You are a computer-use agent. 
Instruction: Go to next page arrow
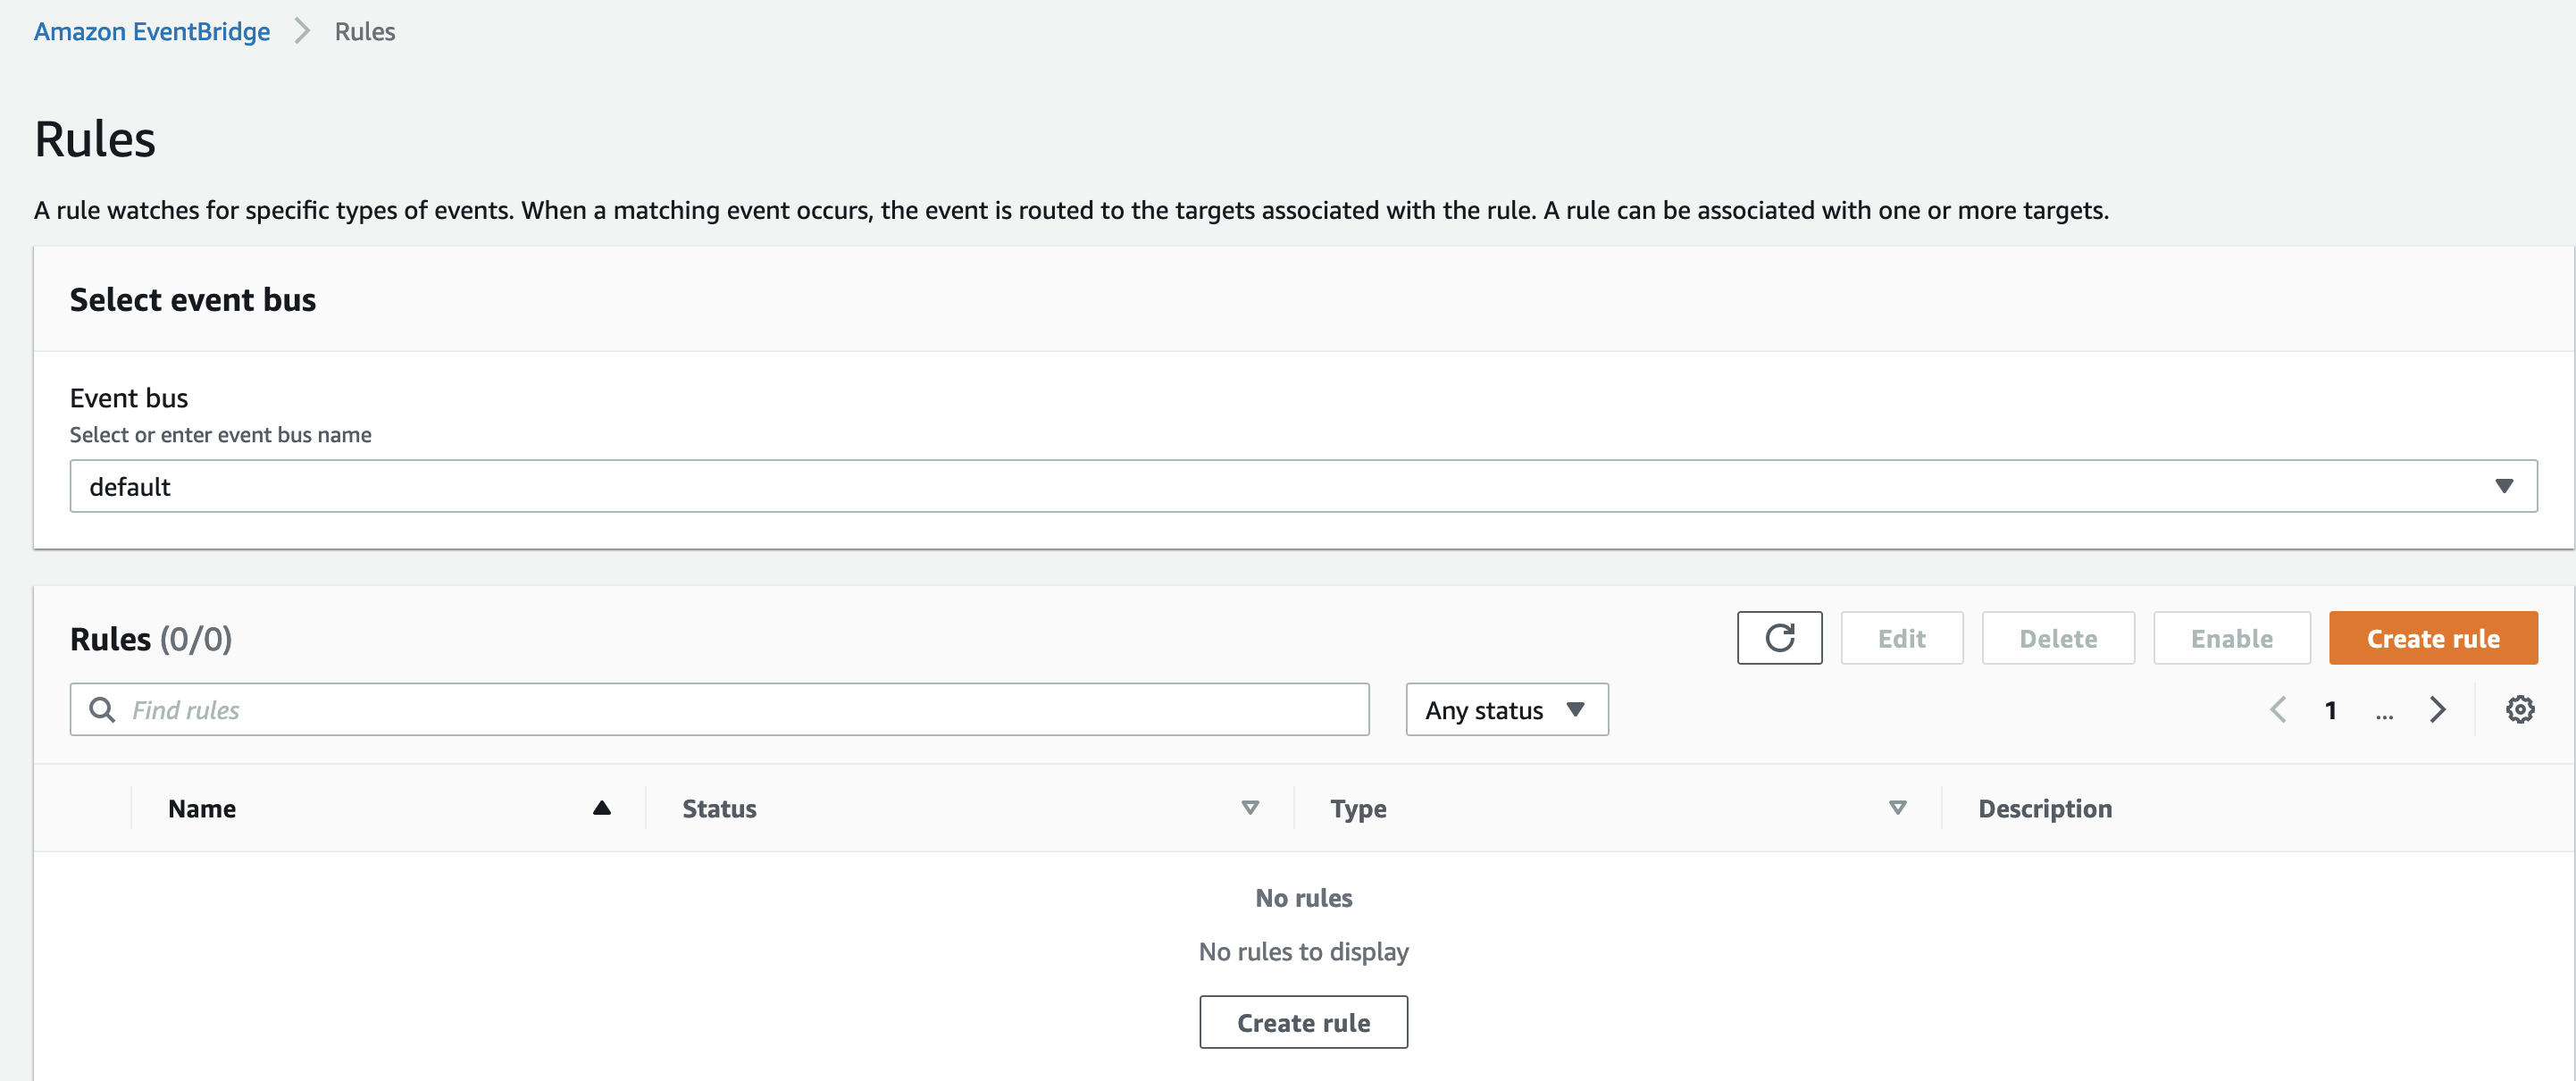coord(2437,710)
